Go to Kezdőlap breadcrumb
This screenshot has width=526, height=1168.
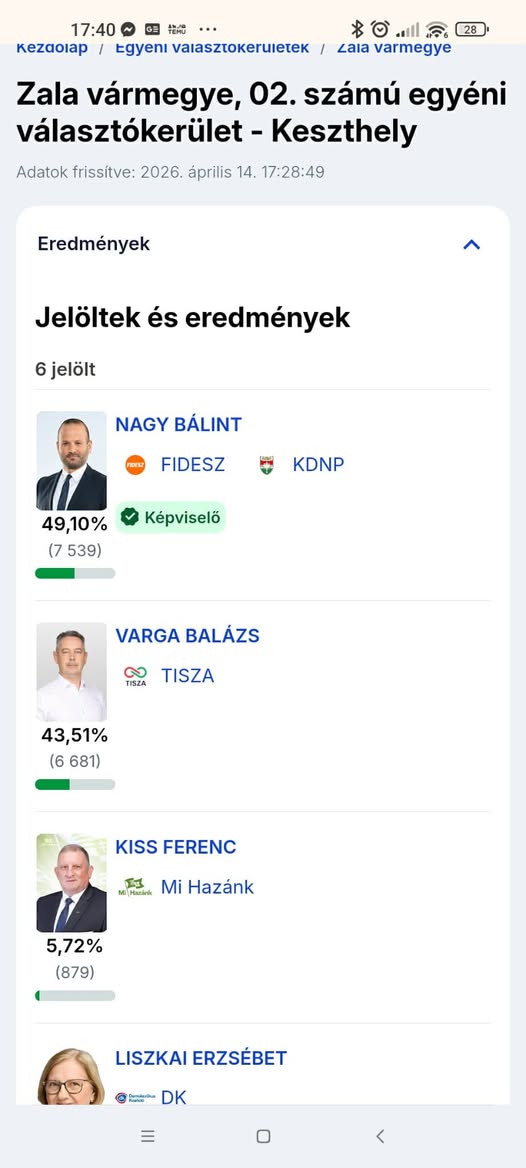(52, 48)
